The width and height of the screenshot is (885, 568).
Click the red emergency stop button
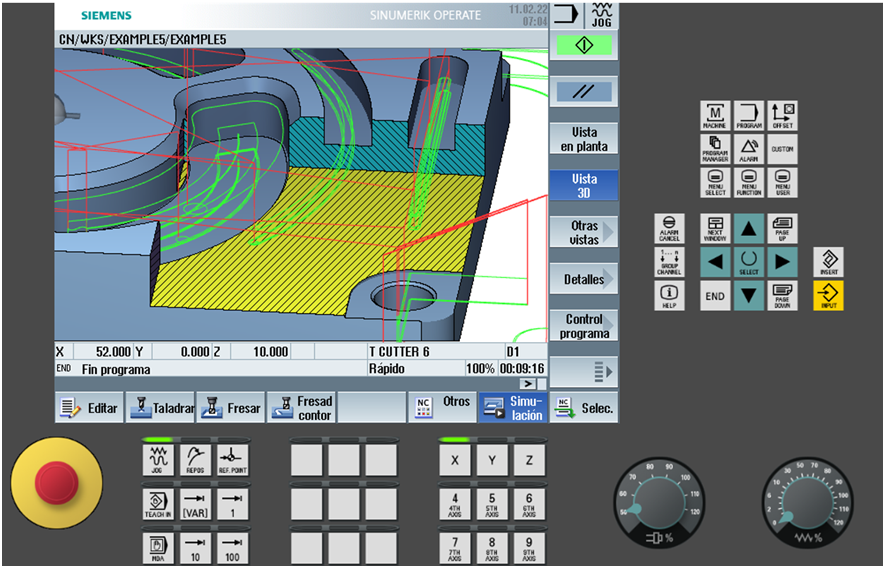click(x=56, y=483)
